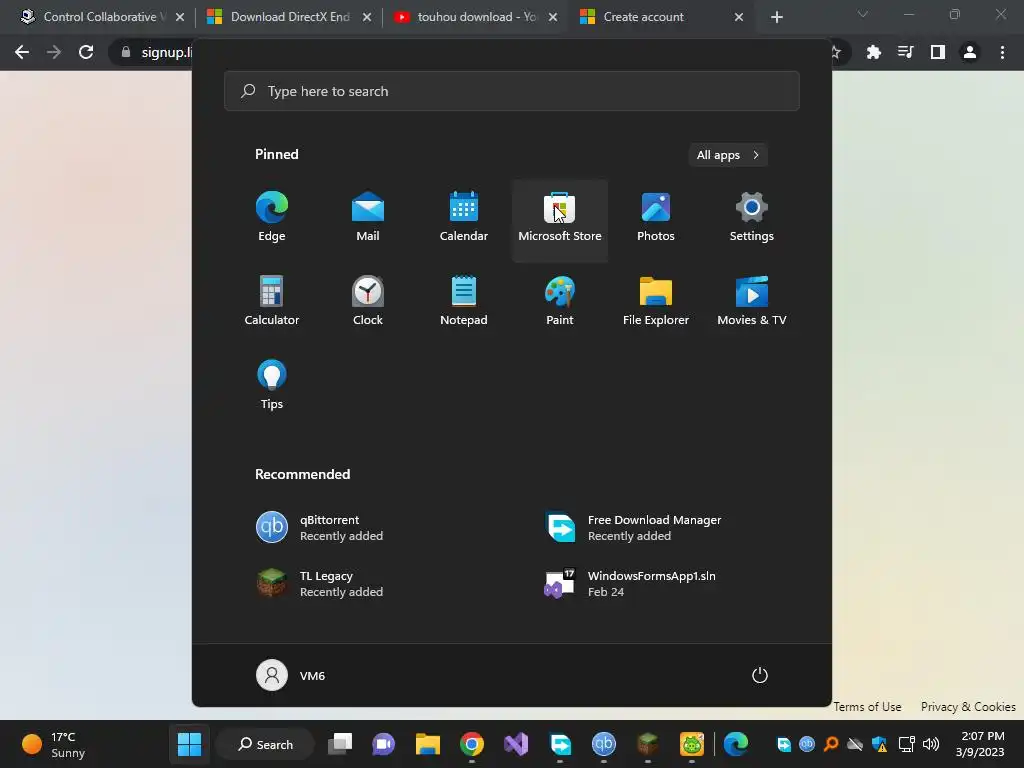Select the Create account tab

662,17
